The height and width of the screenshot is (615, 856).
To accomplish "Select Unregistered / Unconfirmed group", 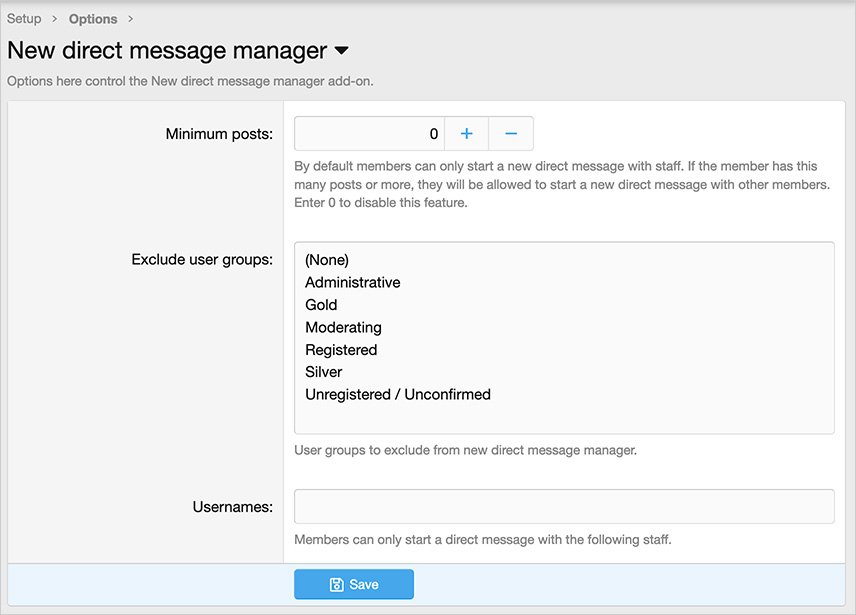I will [x=397, y=395].
